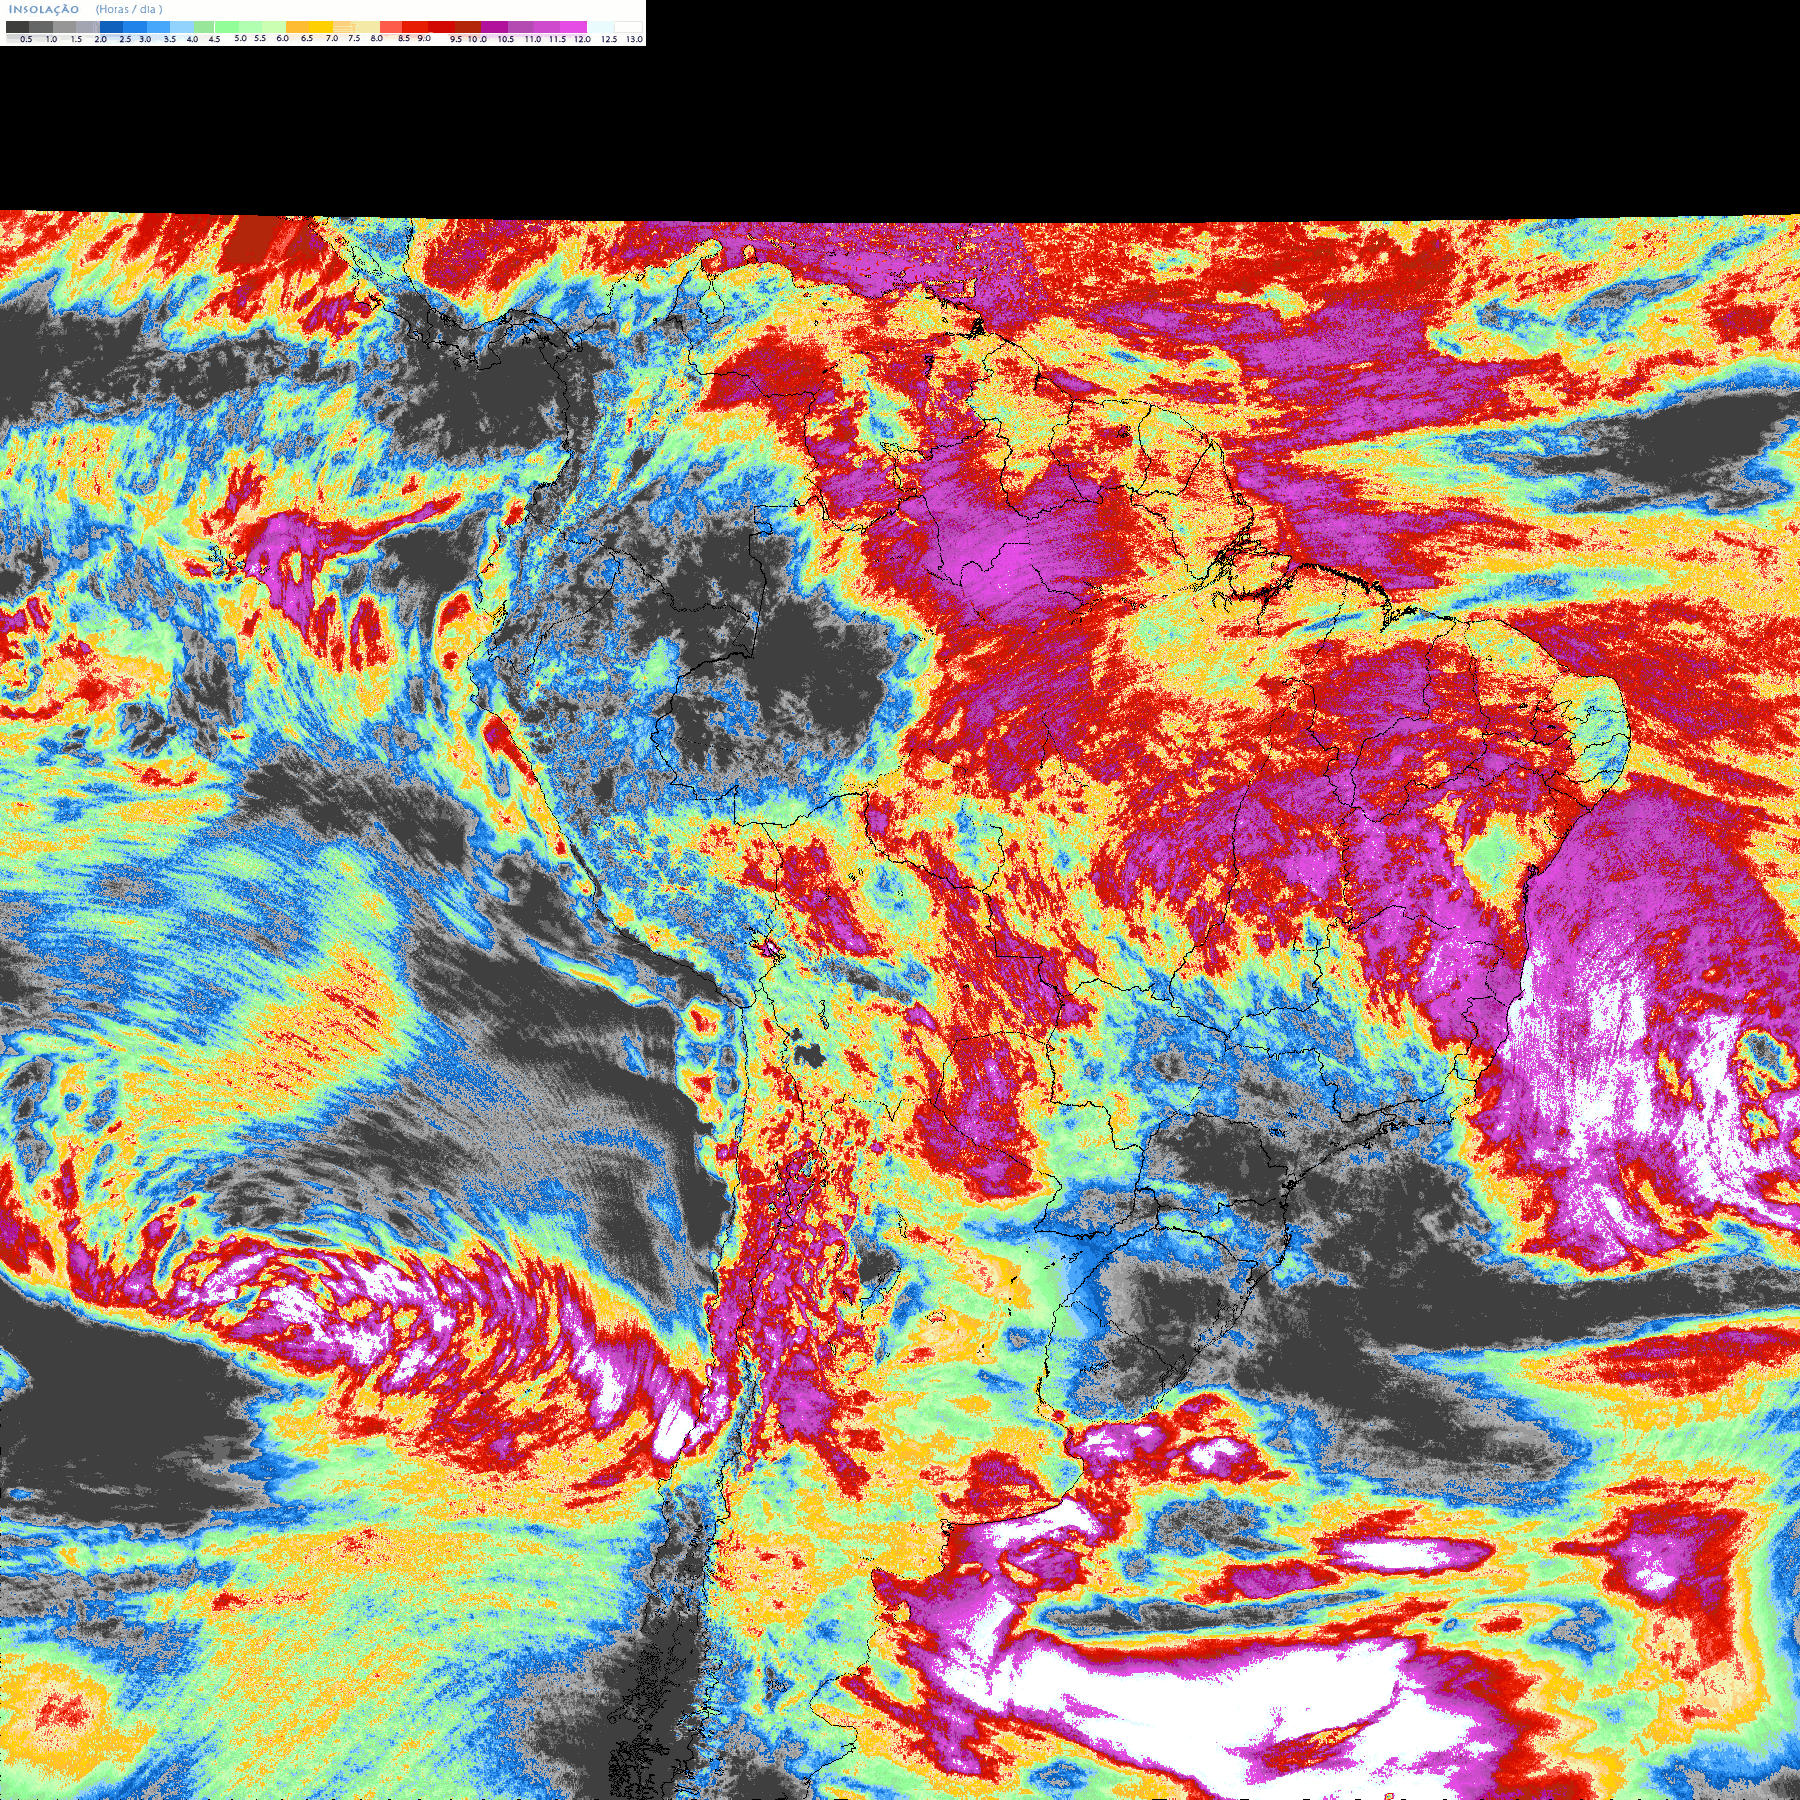Click the lightest sky-blue legend swatch
The width and height of the screenshot is (1800, 1800).
point(182,27)
